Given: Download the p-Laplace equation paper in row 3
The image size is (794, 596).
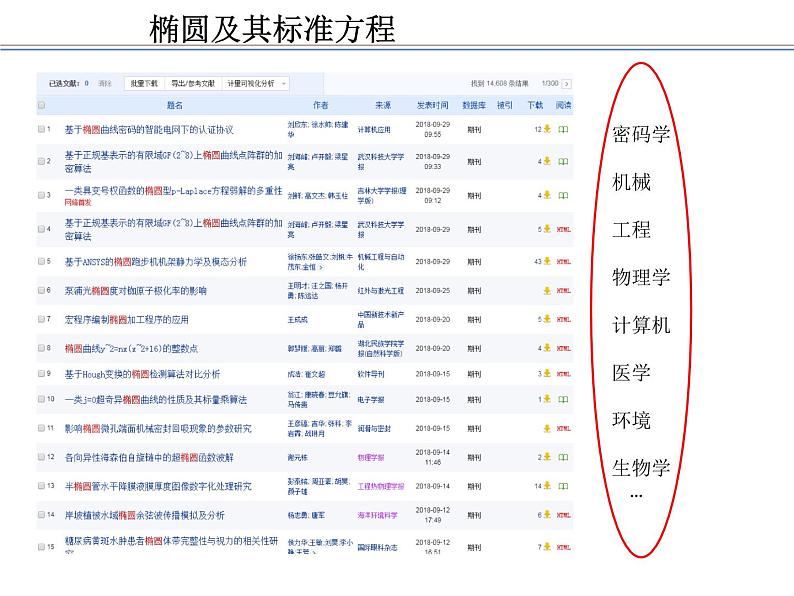Looking at the screenshot, I should (x=547, y=195).
